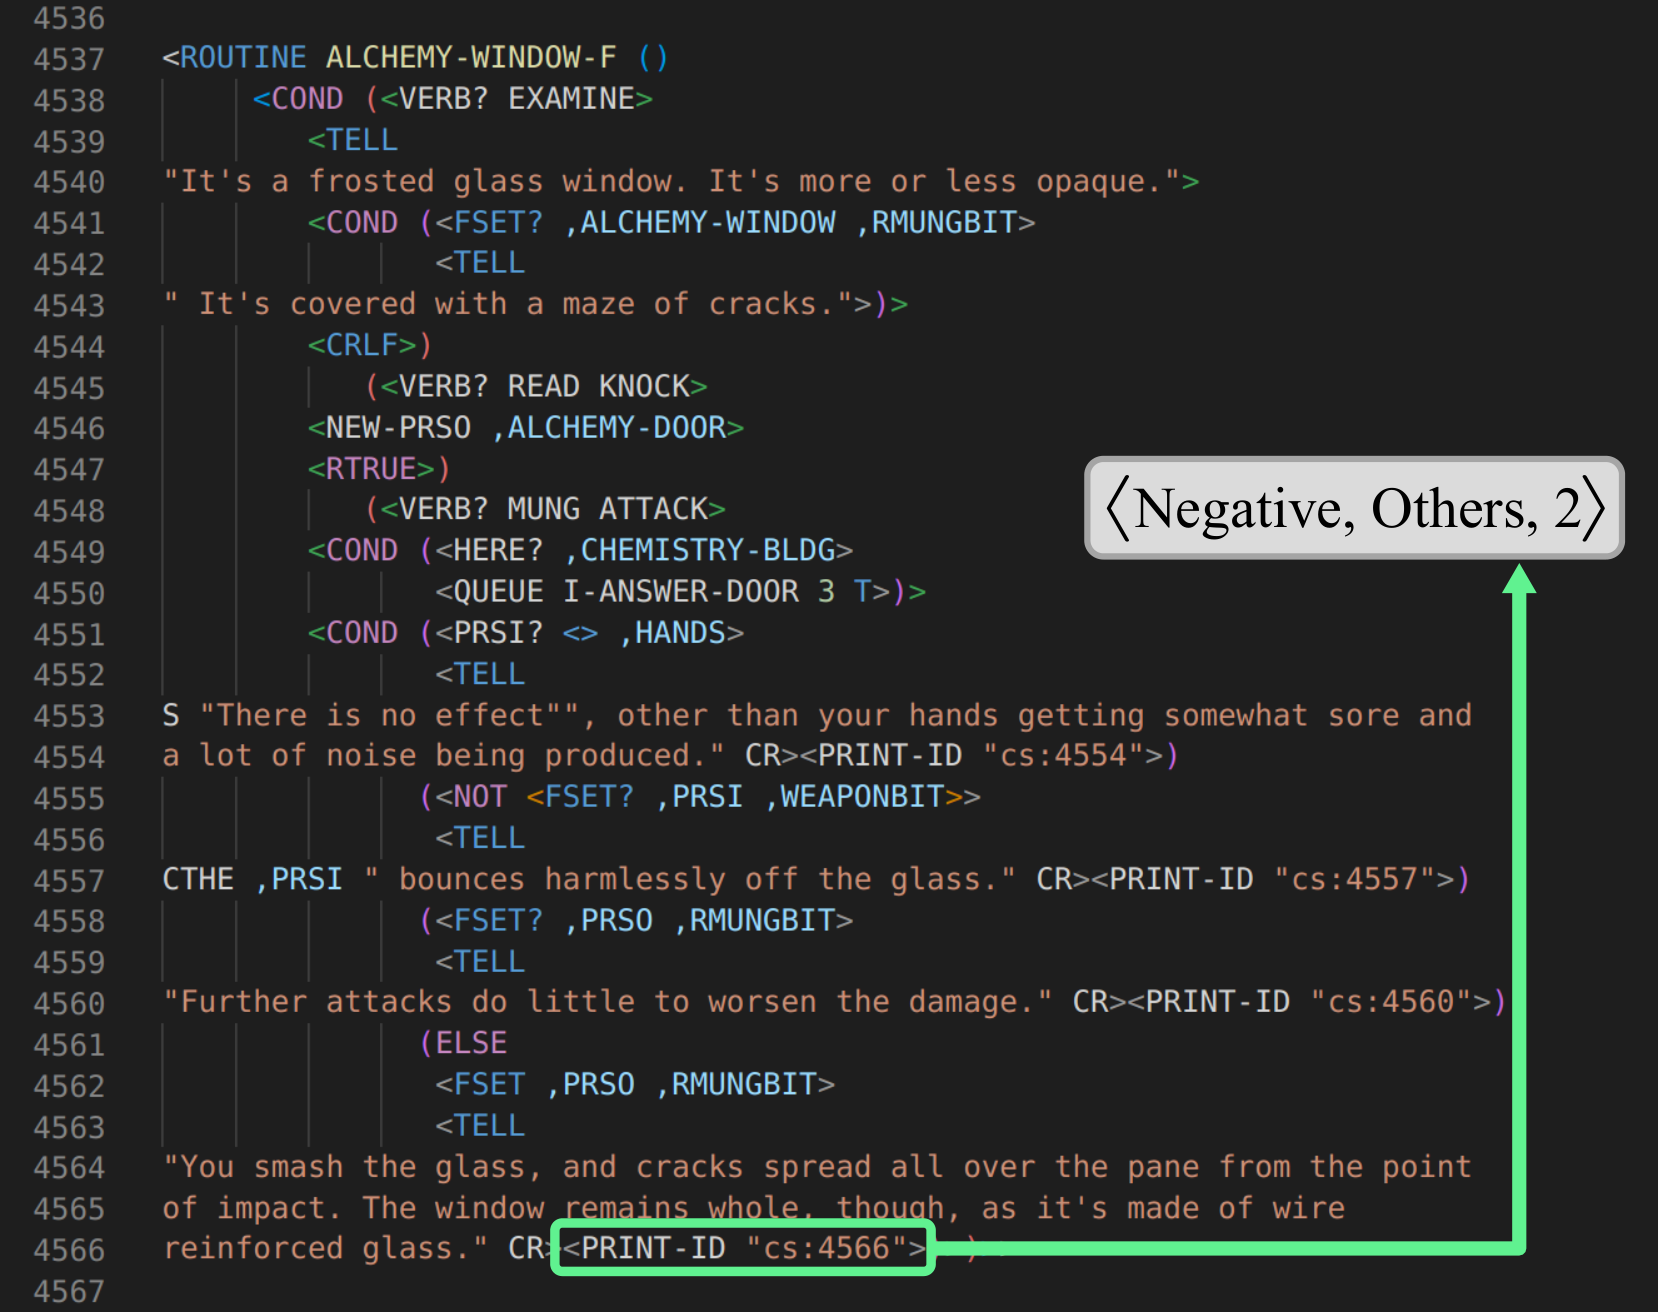The width and height of the screenshot is (1658, 1312).
Task: Click ,RMUNGBIT on line 4541
Action: [x=936, y=222]
